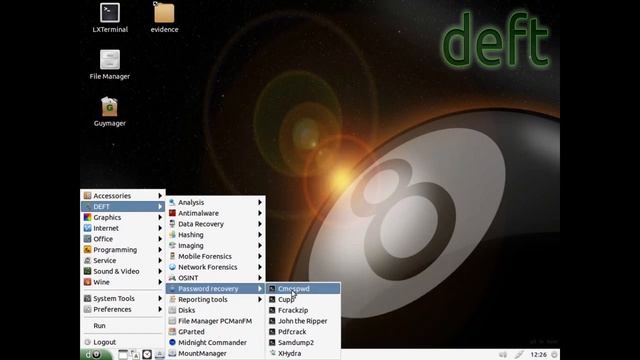
Task: Launch XHydra from Password recovery
Action: click(x=303, y=353)
